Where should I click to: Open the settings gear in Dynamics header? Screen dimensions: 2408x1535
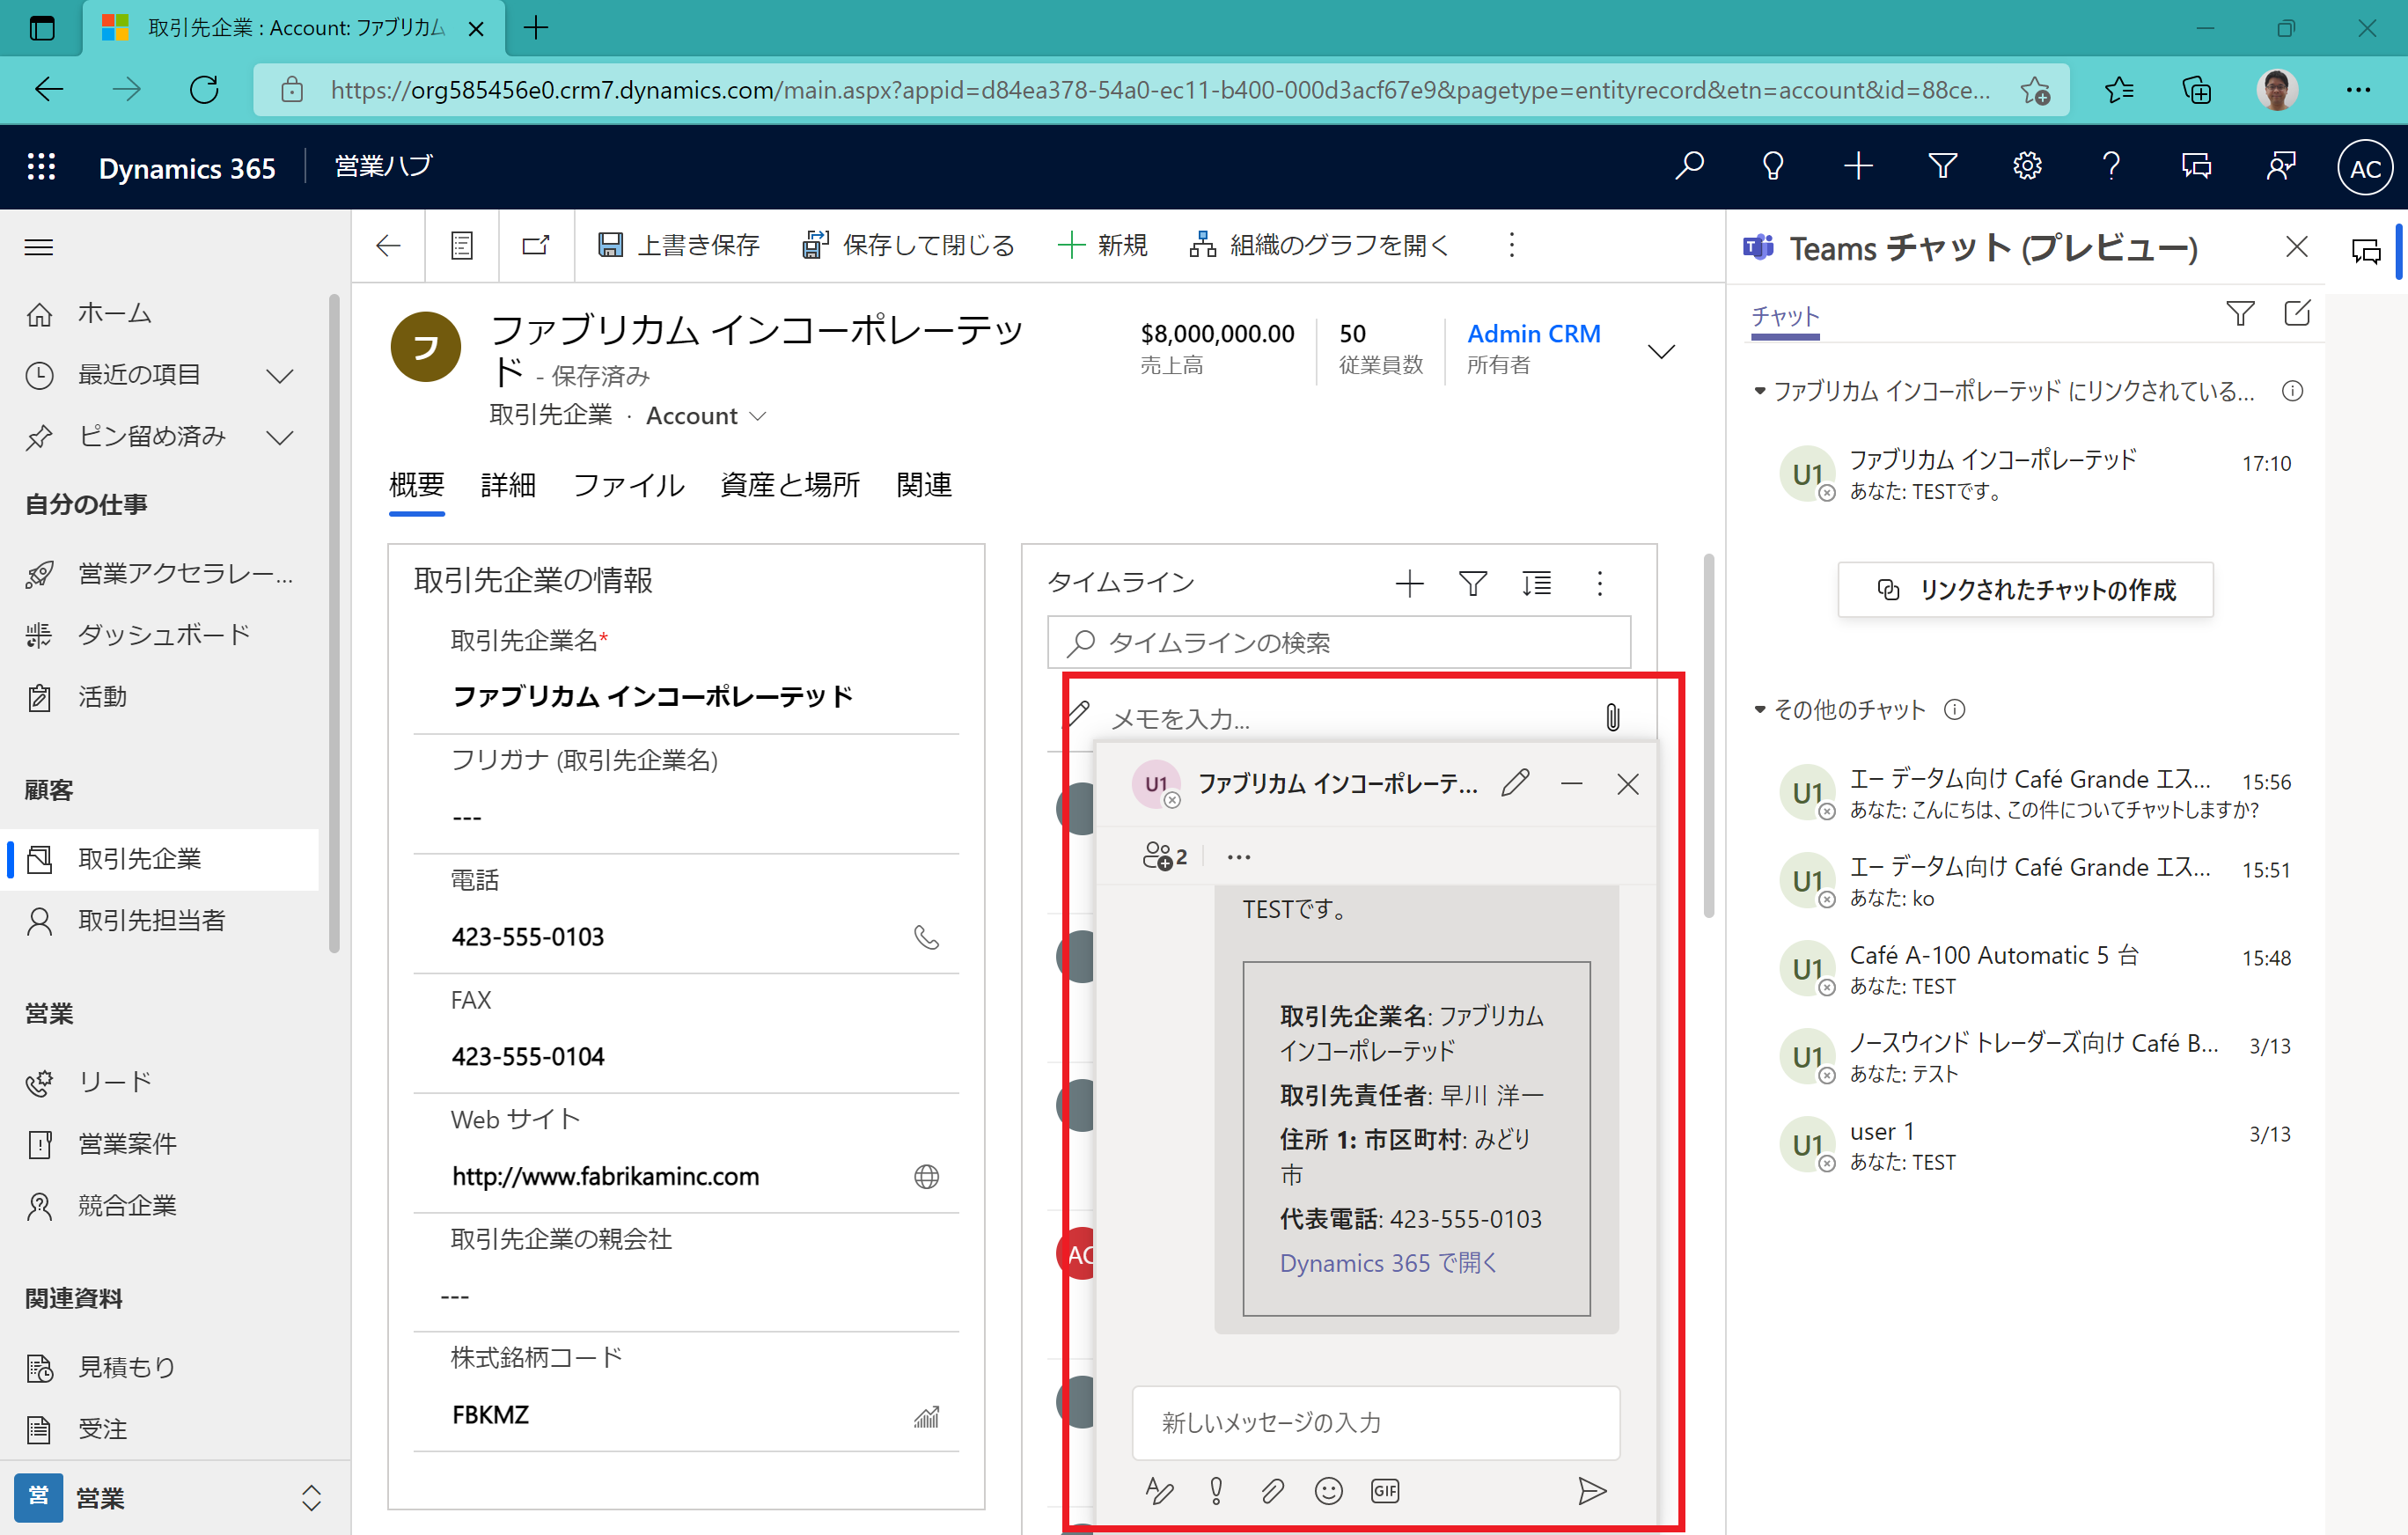[2027, 165]
